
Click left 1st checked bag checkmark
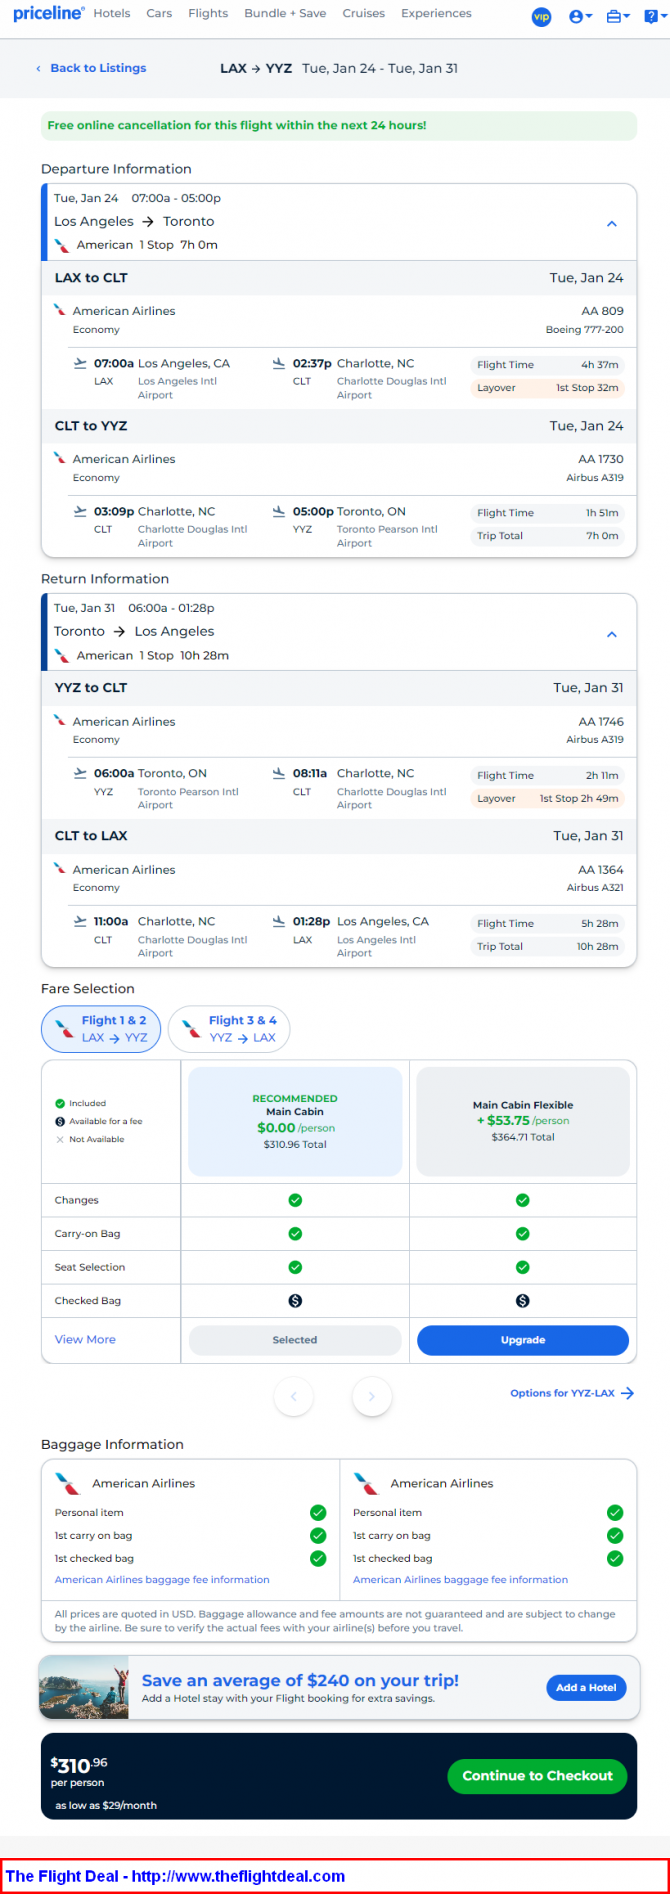click(x=318, y=1558)
